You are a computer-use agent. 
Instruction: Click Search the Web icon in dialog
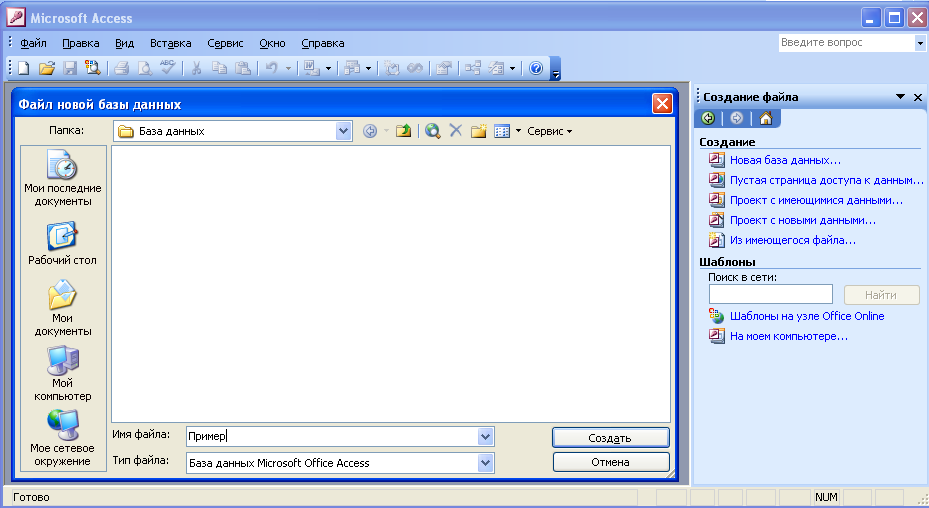click(x=433, y=131)
